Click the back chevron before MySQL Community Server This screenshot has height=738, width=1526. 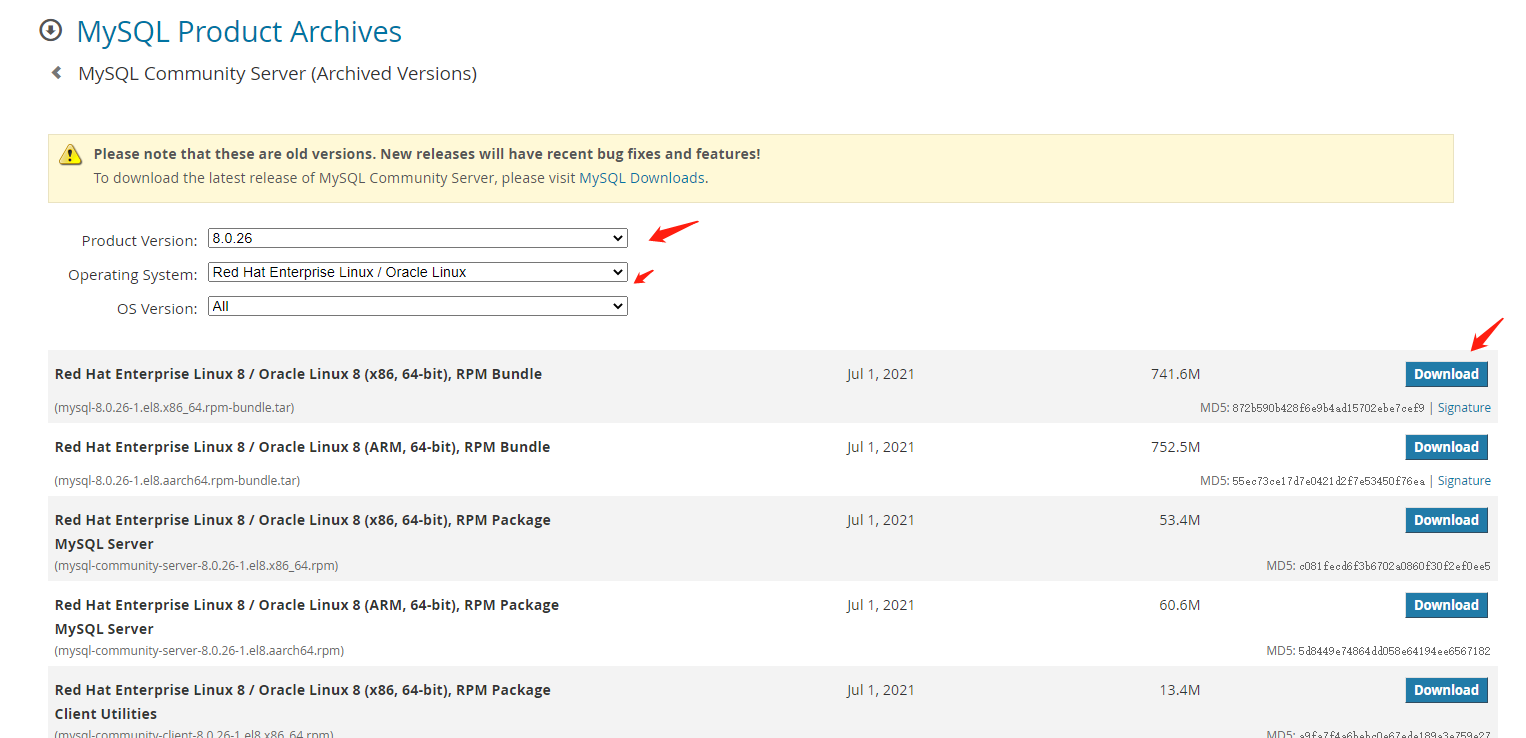57,73
